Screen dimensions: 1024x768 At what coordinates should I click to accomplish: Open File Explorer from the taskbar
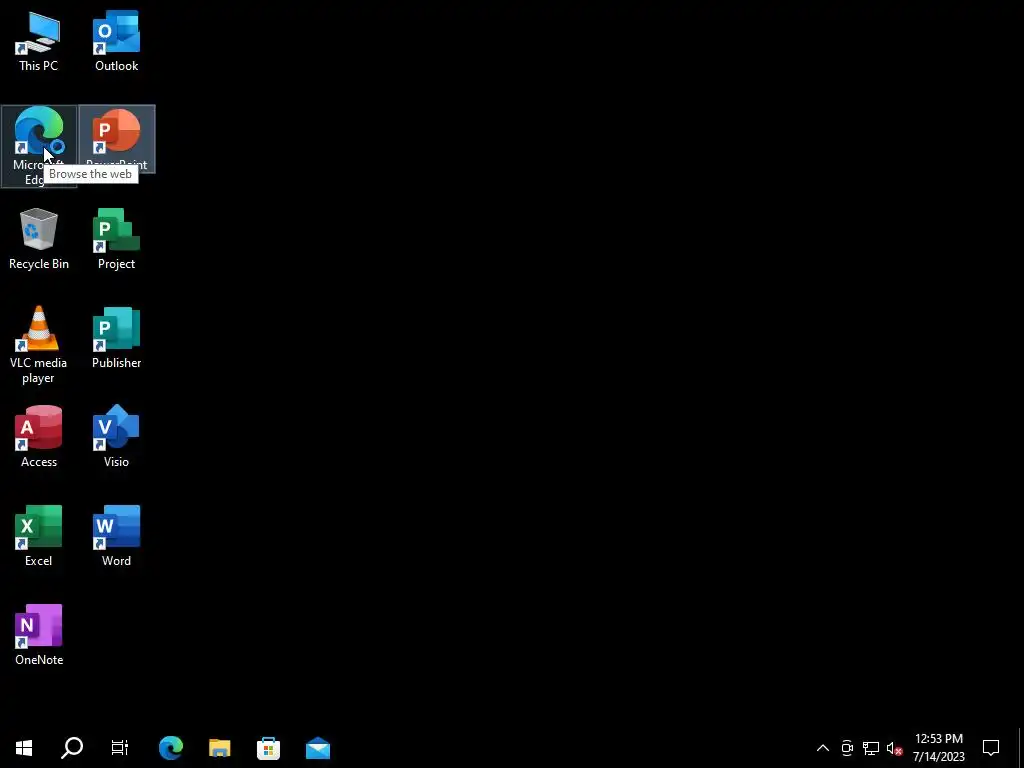coord(219,748)
